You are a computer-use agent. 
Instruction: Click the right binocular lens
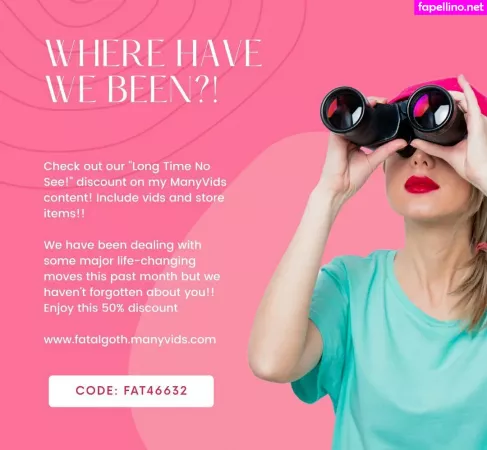pyautogui.click(x=432, y=109)
